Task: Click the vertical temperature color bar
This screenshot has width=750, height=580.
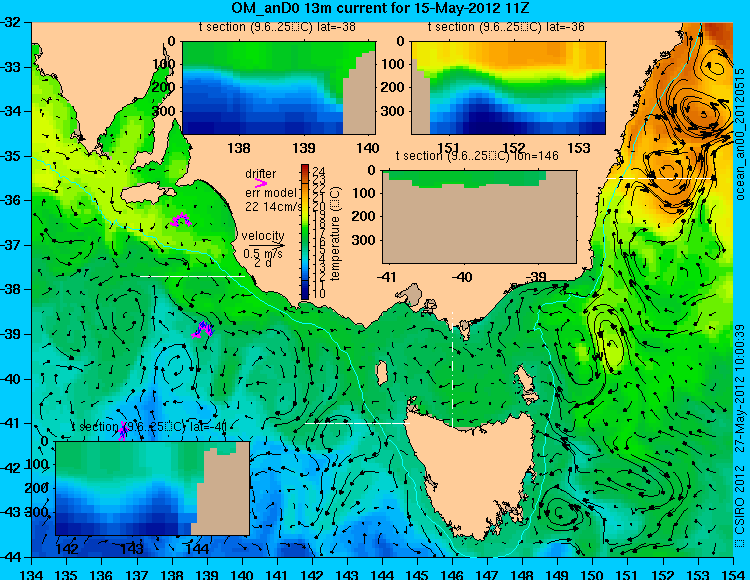Action: [305, 232]
